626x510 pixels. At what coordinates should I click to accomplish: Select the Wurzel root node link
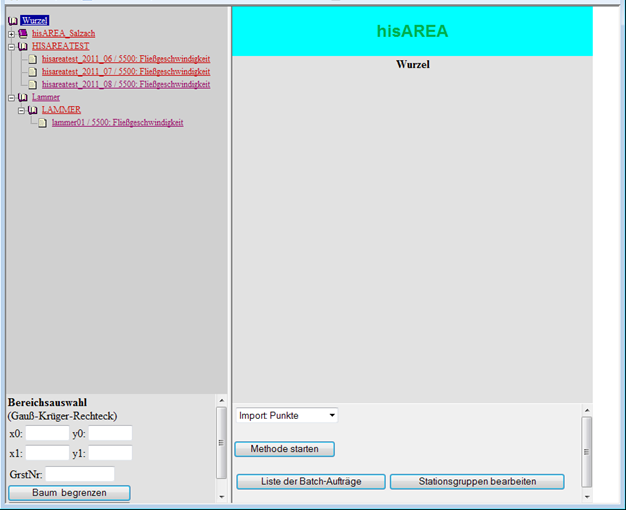(x=35, y=20)
